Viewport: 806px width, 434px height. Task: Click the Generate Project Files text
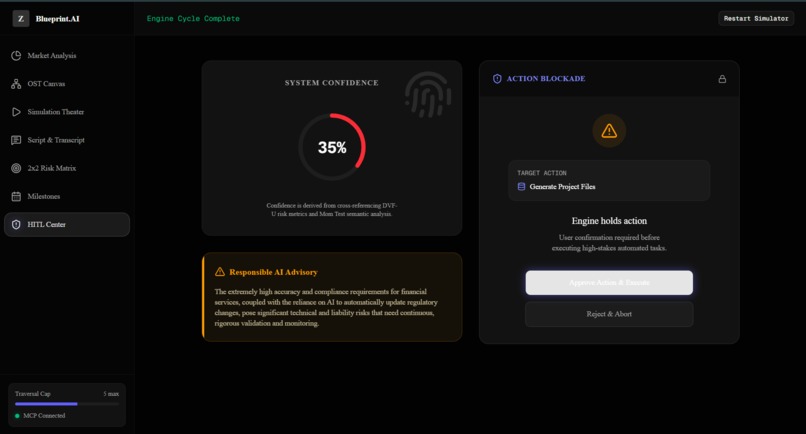(562, 187)
